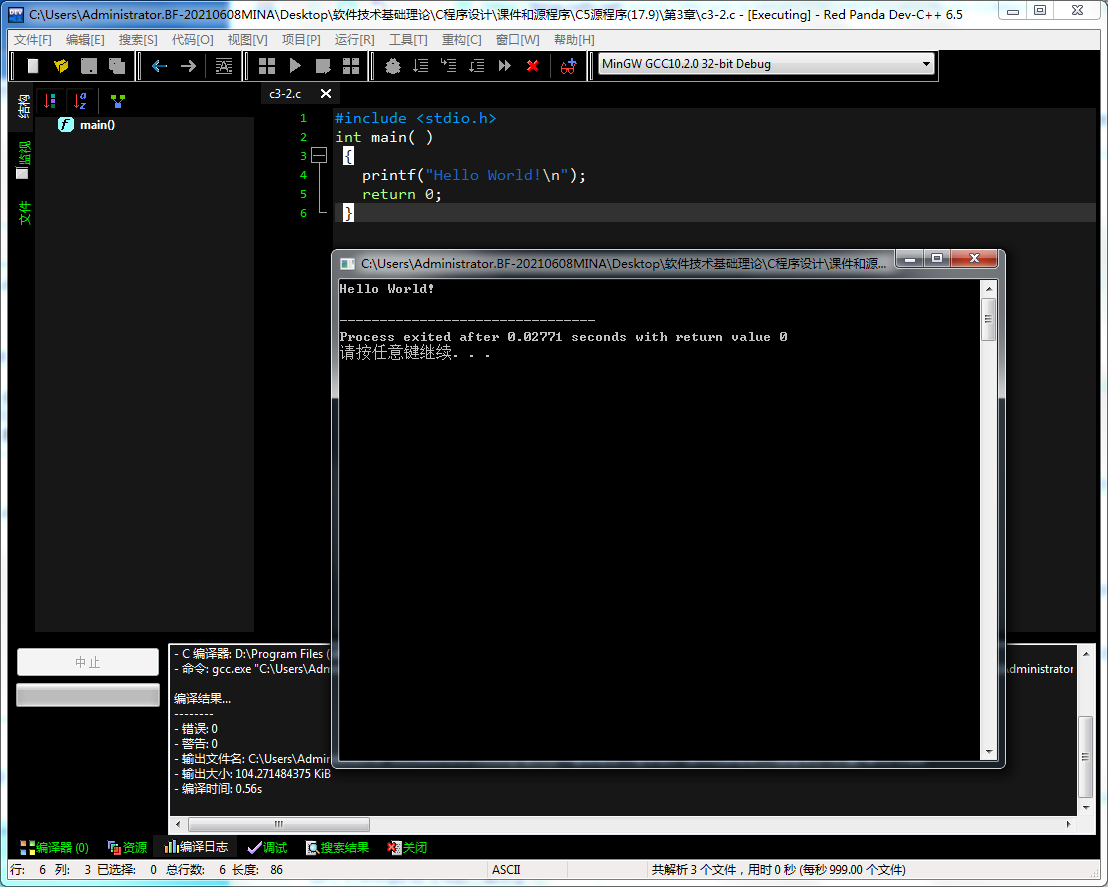Click the 关闭 bottom panel tab

[407, 847]
